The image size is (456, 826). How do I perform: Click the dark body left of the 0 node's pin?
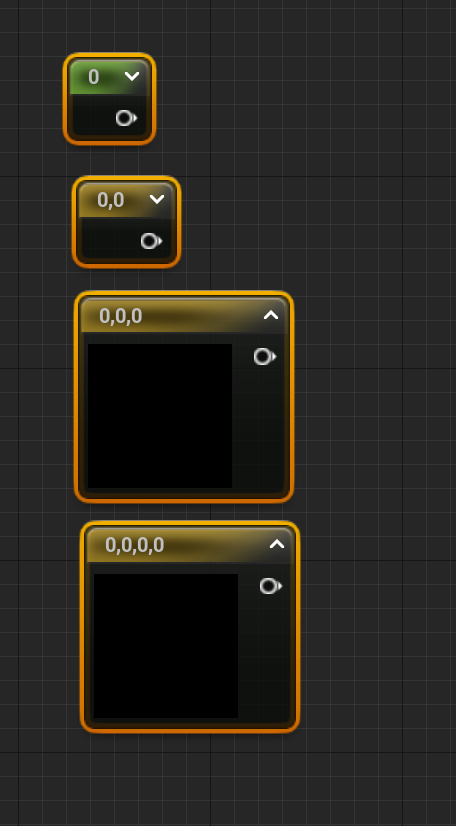click(x=92, y=117)
